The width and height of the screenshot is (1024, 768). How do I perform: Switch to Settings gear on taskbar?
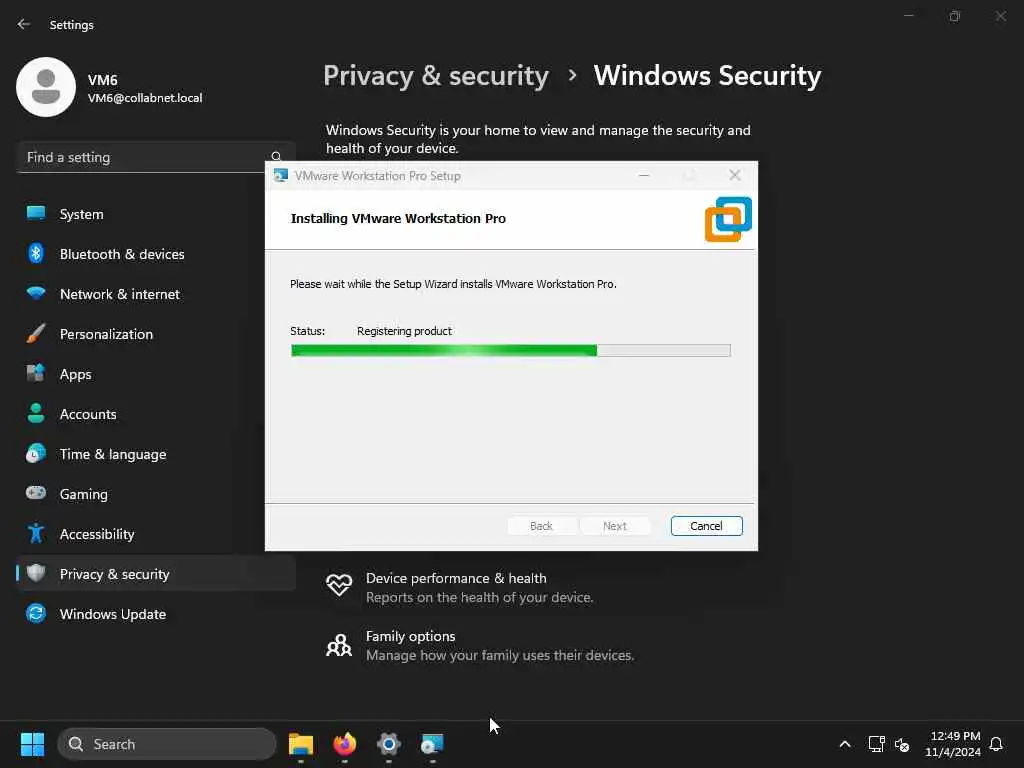pos(389,744)
